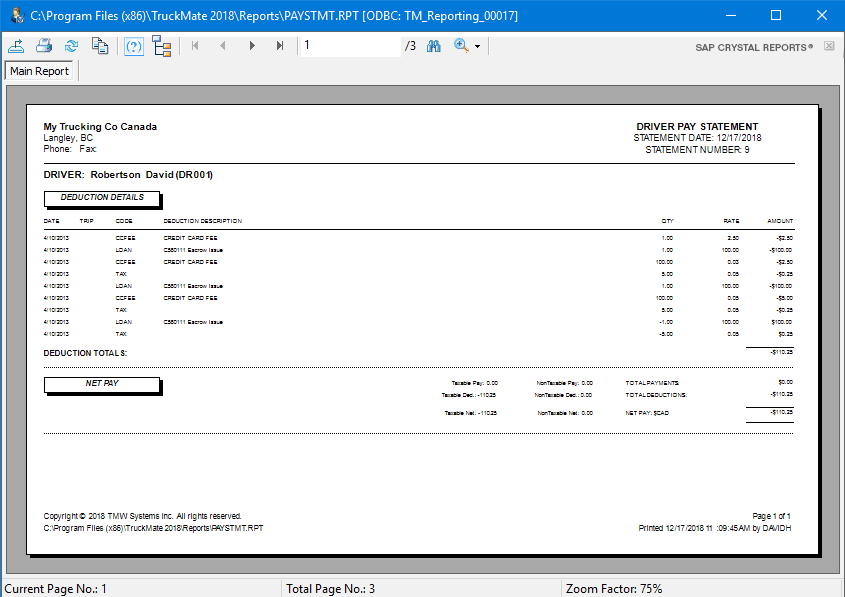Click the Zoom magnifier icon
Viewport: 845px width, 597px height.
[461, 46]
